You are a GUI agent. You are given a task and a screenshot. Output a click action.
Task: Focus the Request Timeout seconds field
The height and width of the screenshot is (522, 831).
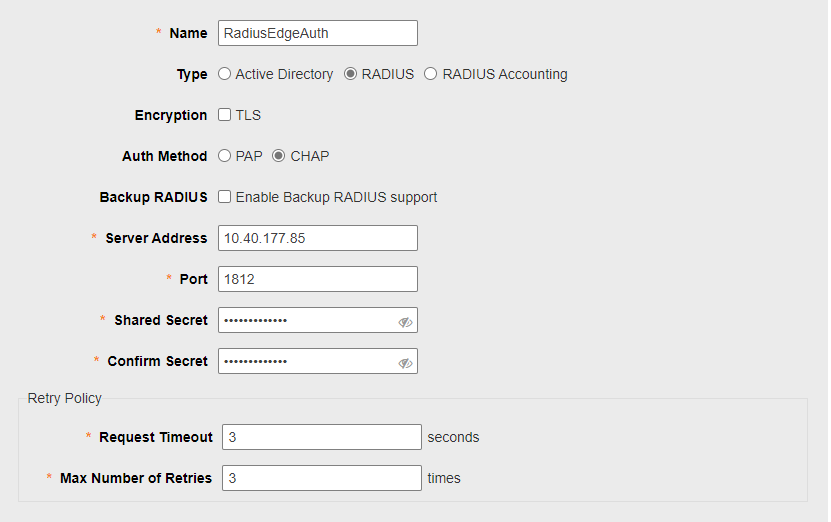coord(322,437)
